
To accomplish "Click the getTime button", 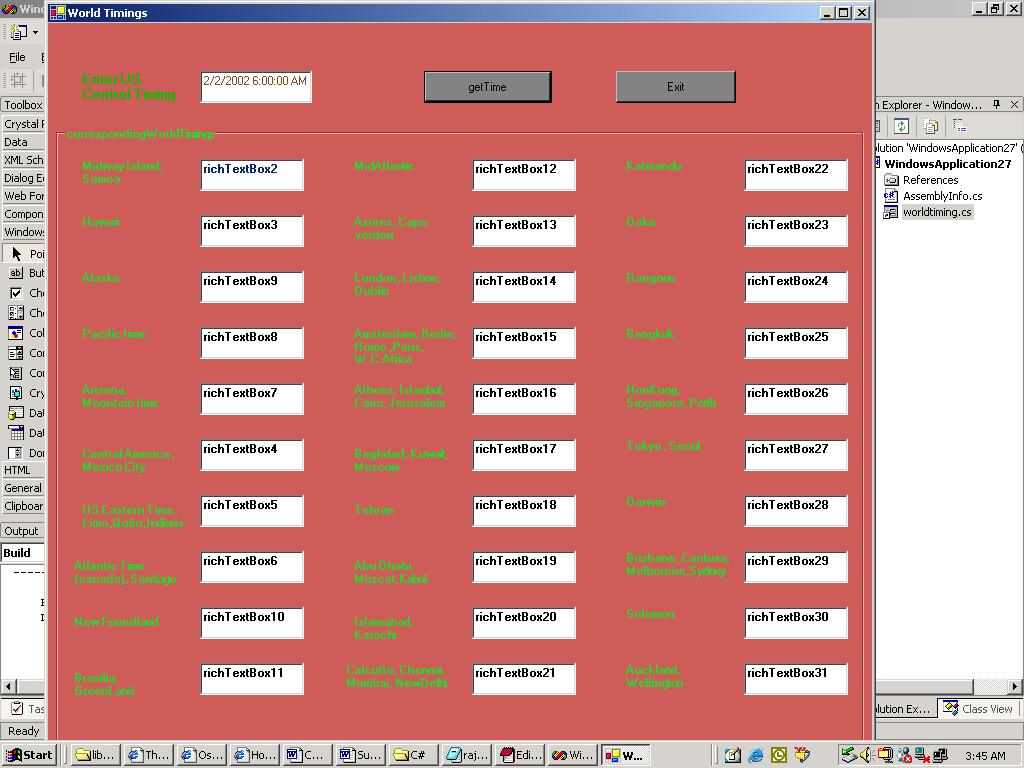I will (x=487, y=87).
